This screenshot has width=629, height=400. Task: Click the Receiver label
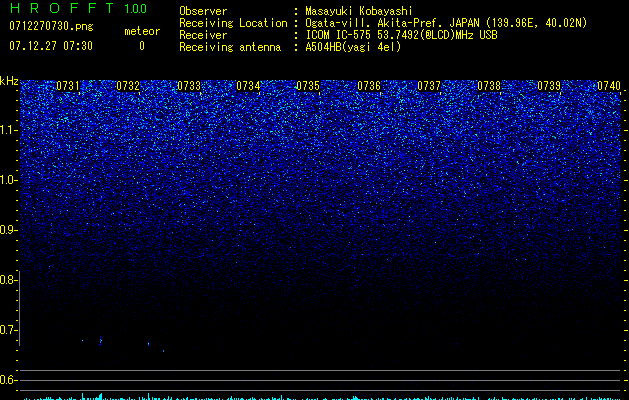click(203, 35)
